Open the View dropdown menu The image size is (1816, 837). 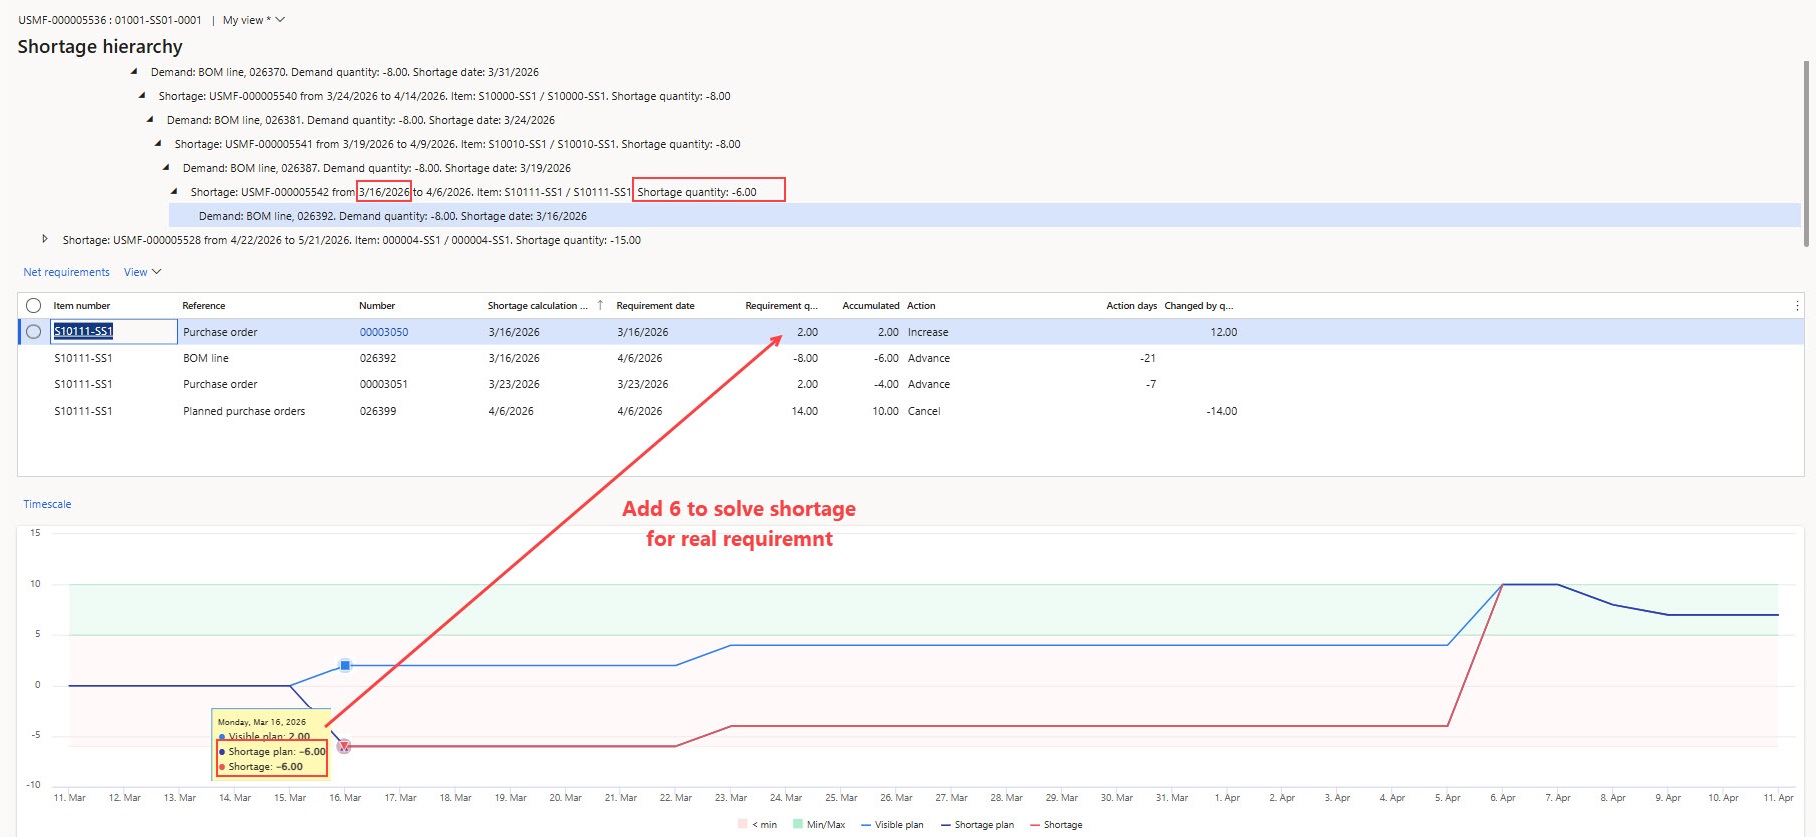(142, 272)
